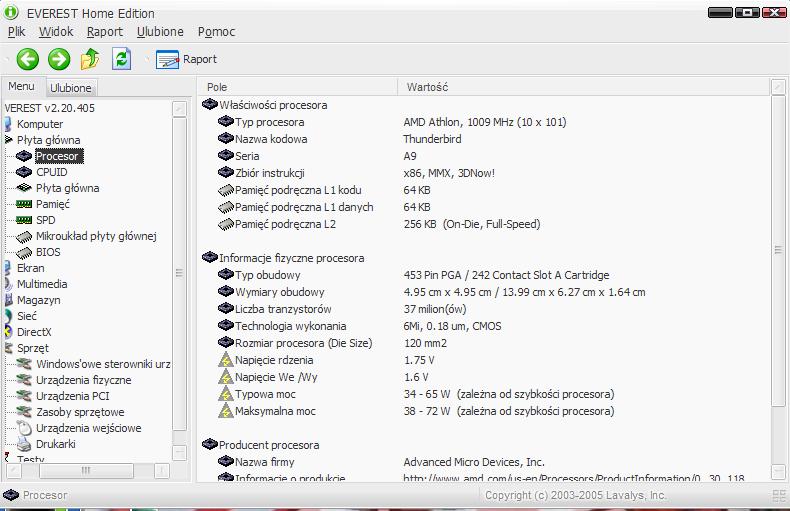Screen dimensions: 790x511
Task: Click the Zasoby sprzętowe icon
Action: 24,412
